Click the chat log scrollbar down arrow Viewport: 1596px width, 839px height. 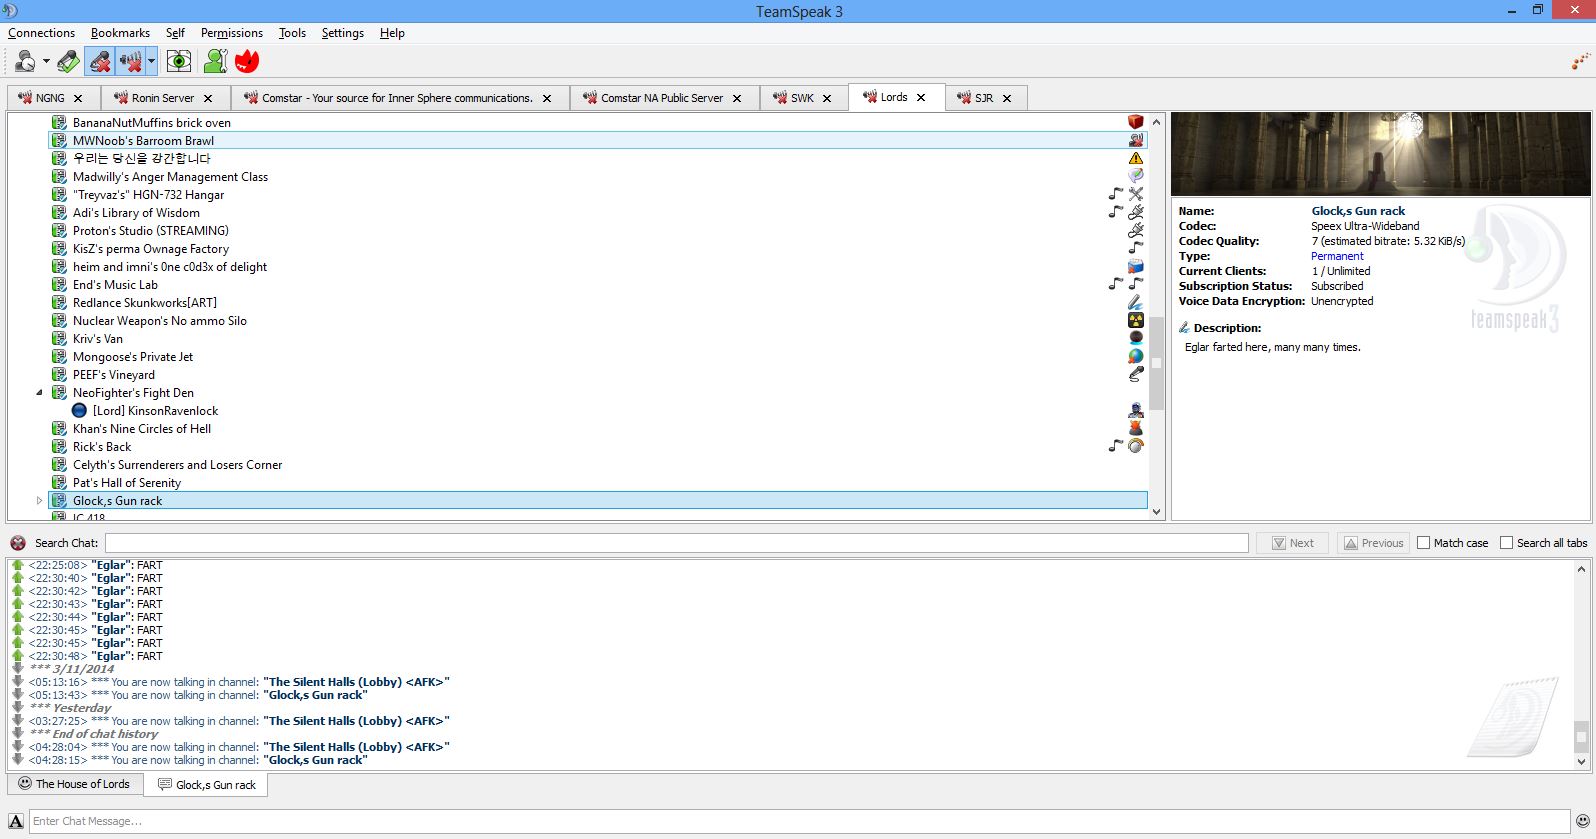pos(1581,762)
